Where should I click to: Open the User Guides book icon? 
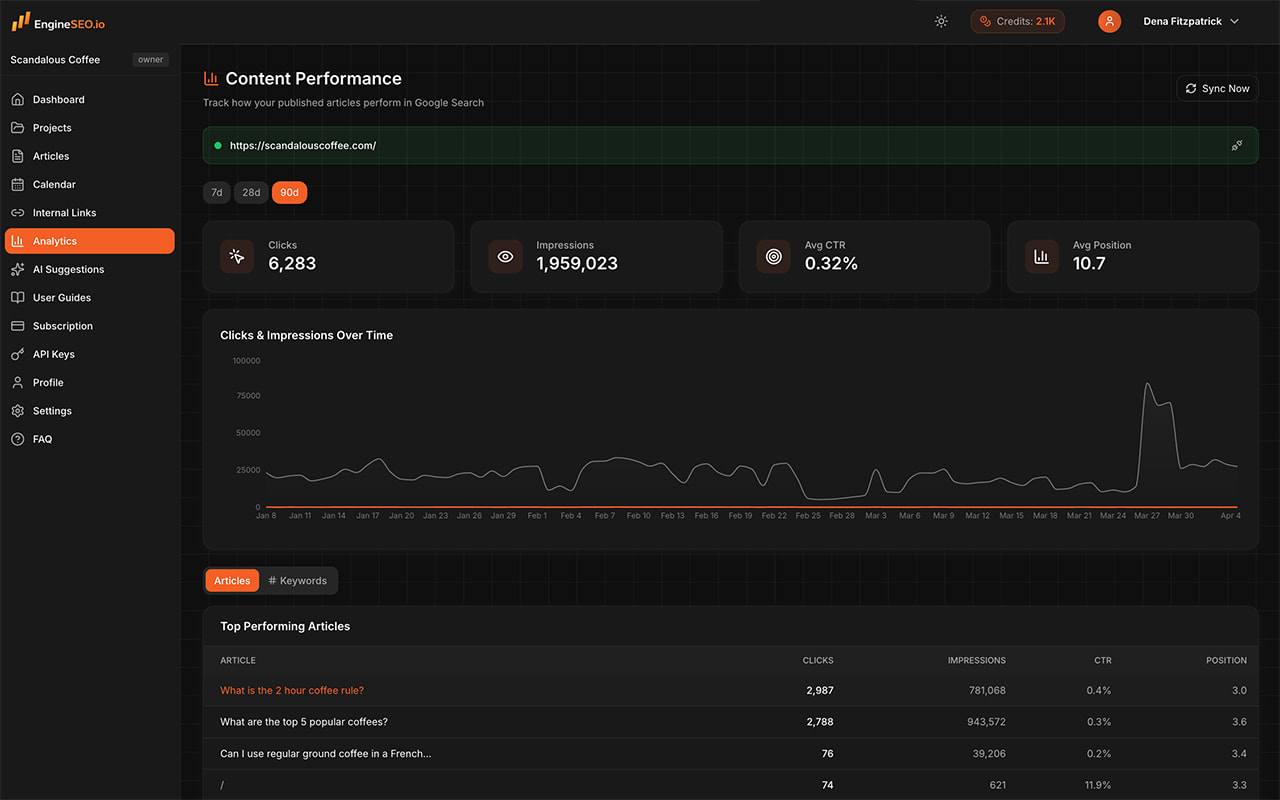click(17, 298)
